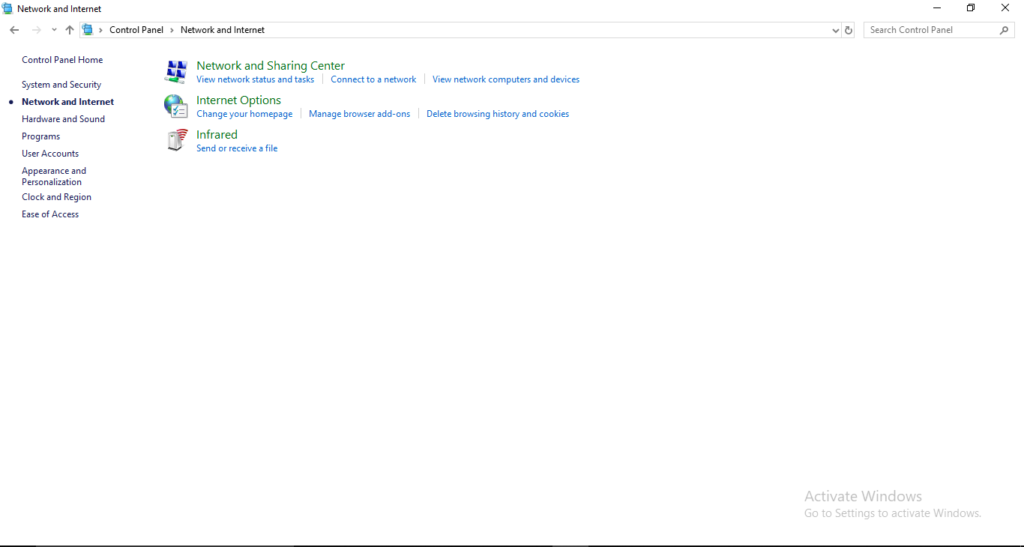This screenshot has width=1024, height=547.
Task: Open Manage browser add-ons link
Action: pyautogui.click(x=359, y=114)
